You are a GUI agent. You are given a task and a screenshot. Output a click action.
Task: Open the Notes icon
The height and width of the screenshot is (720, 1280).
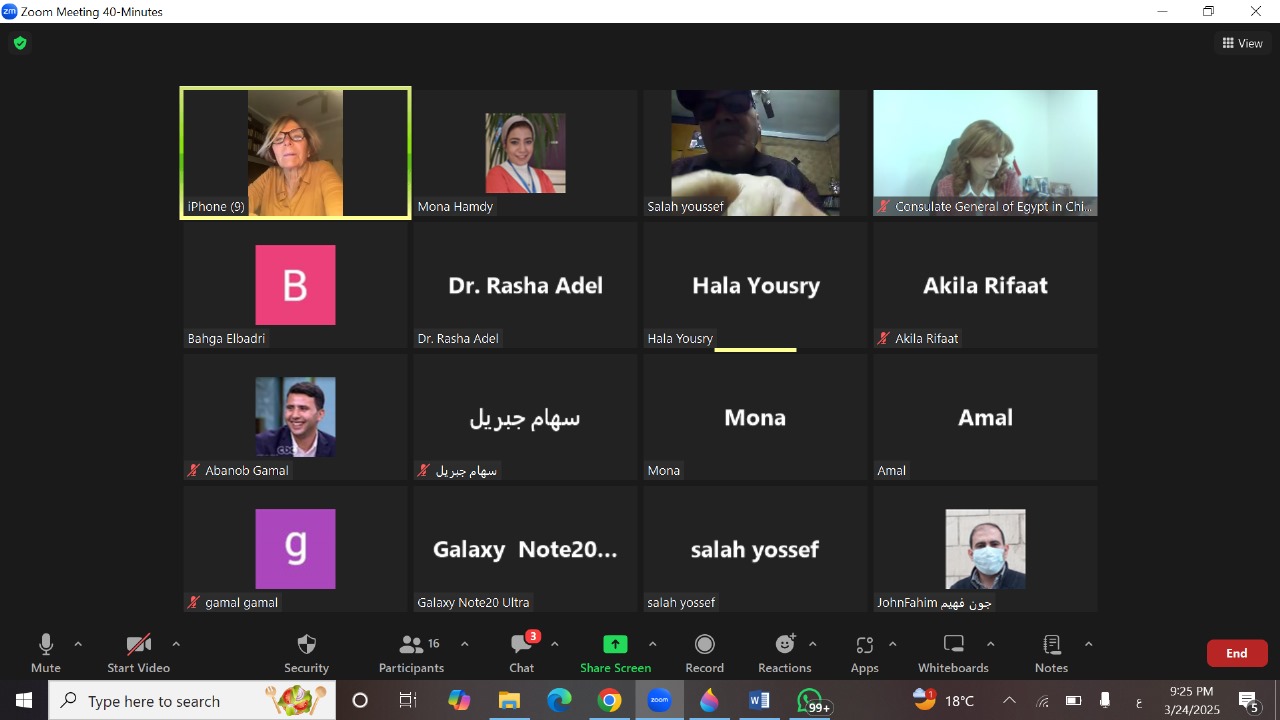click(x=1051, y=645)
